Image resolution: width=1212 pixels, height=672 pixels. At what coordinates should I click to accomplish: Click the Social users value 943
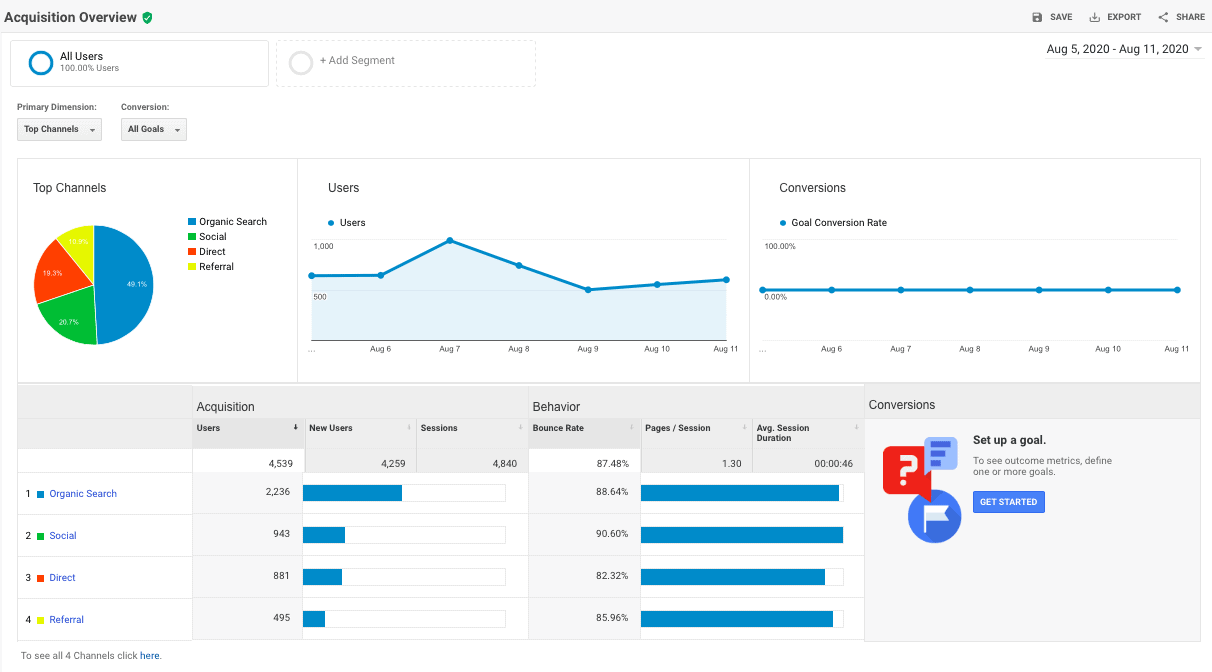[280, 534]
